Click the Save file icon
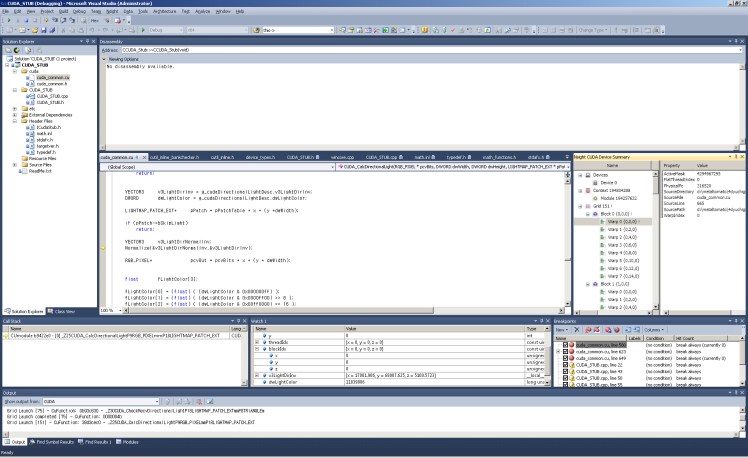Screen dimensions: 748x458 click(43, 30)
